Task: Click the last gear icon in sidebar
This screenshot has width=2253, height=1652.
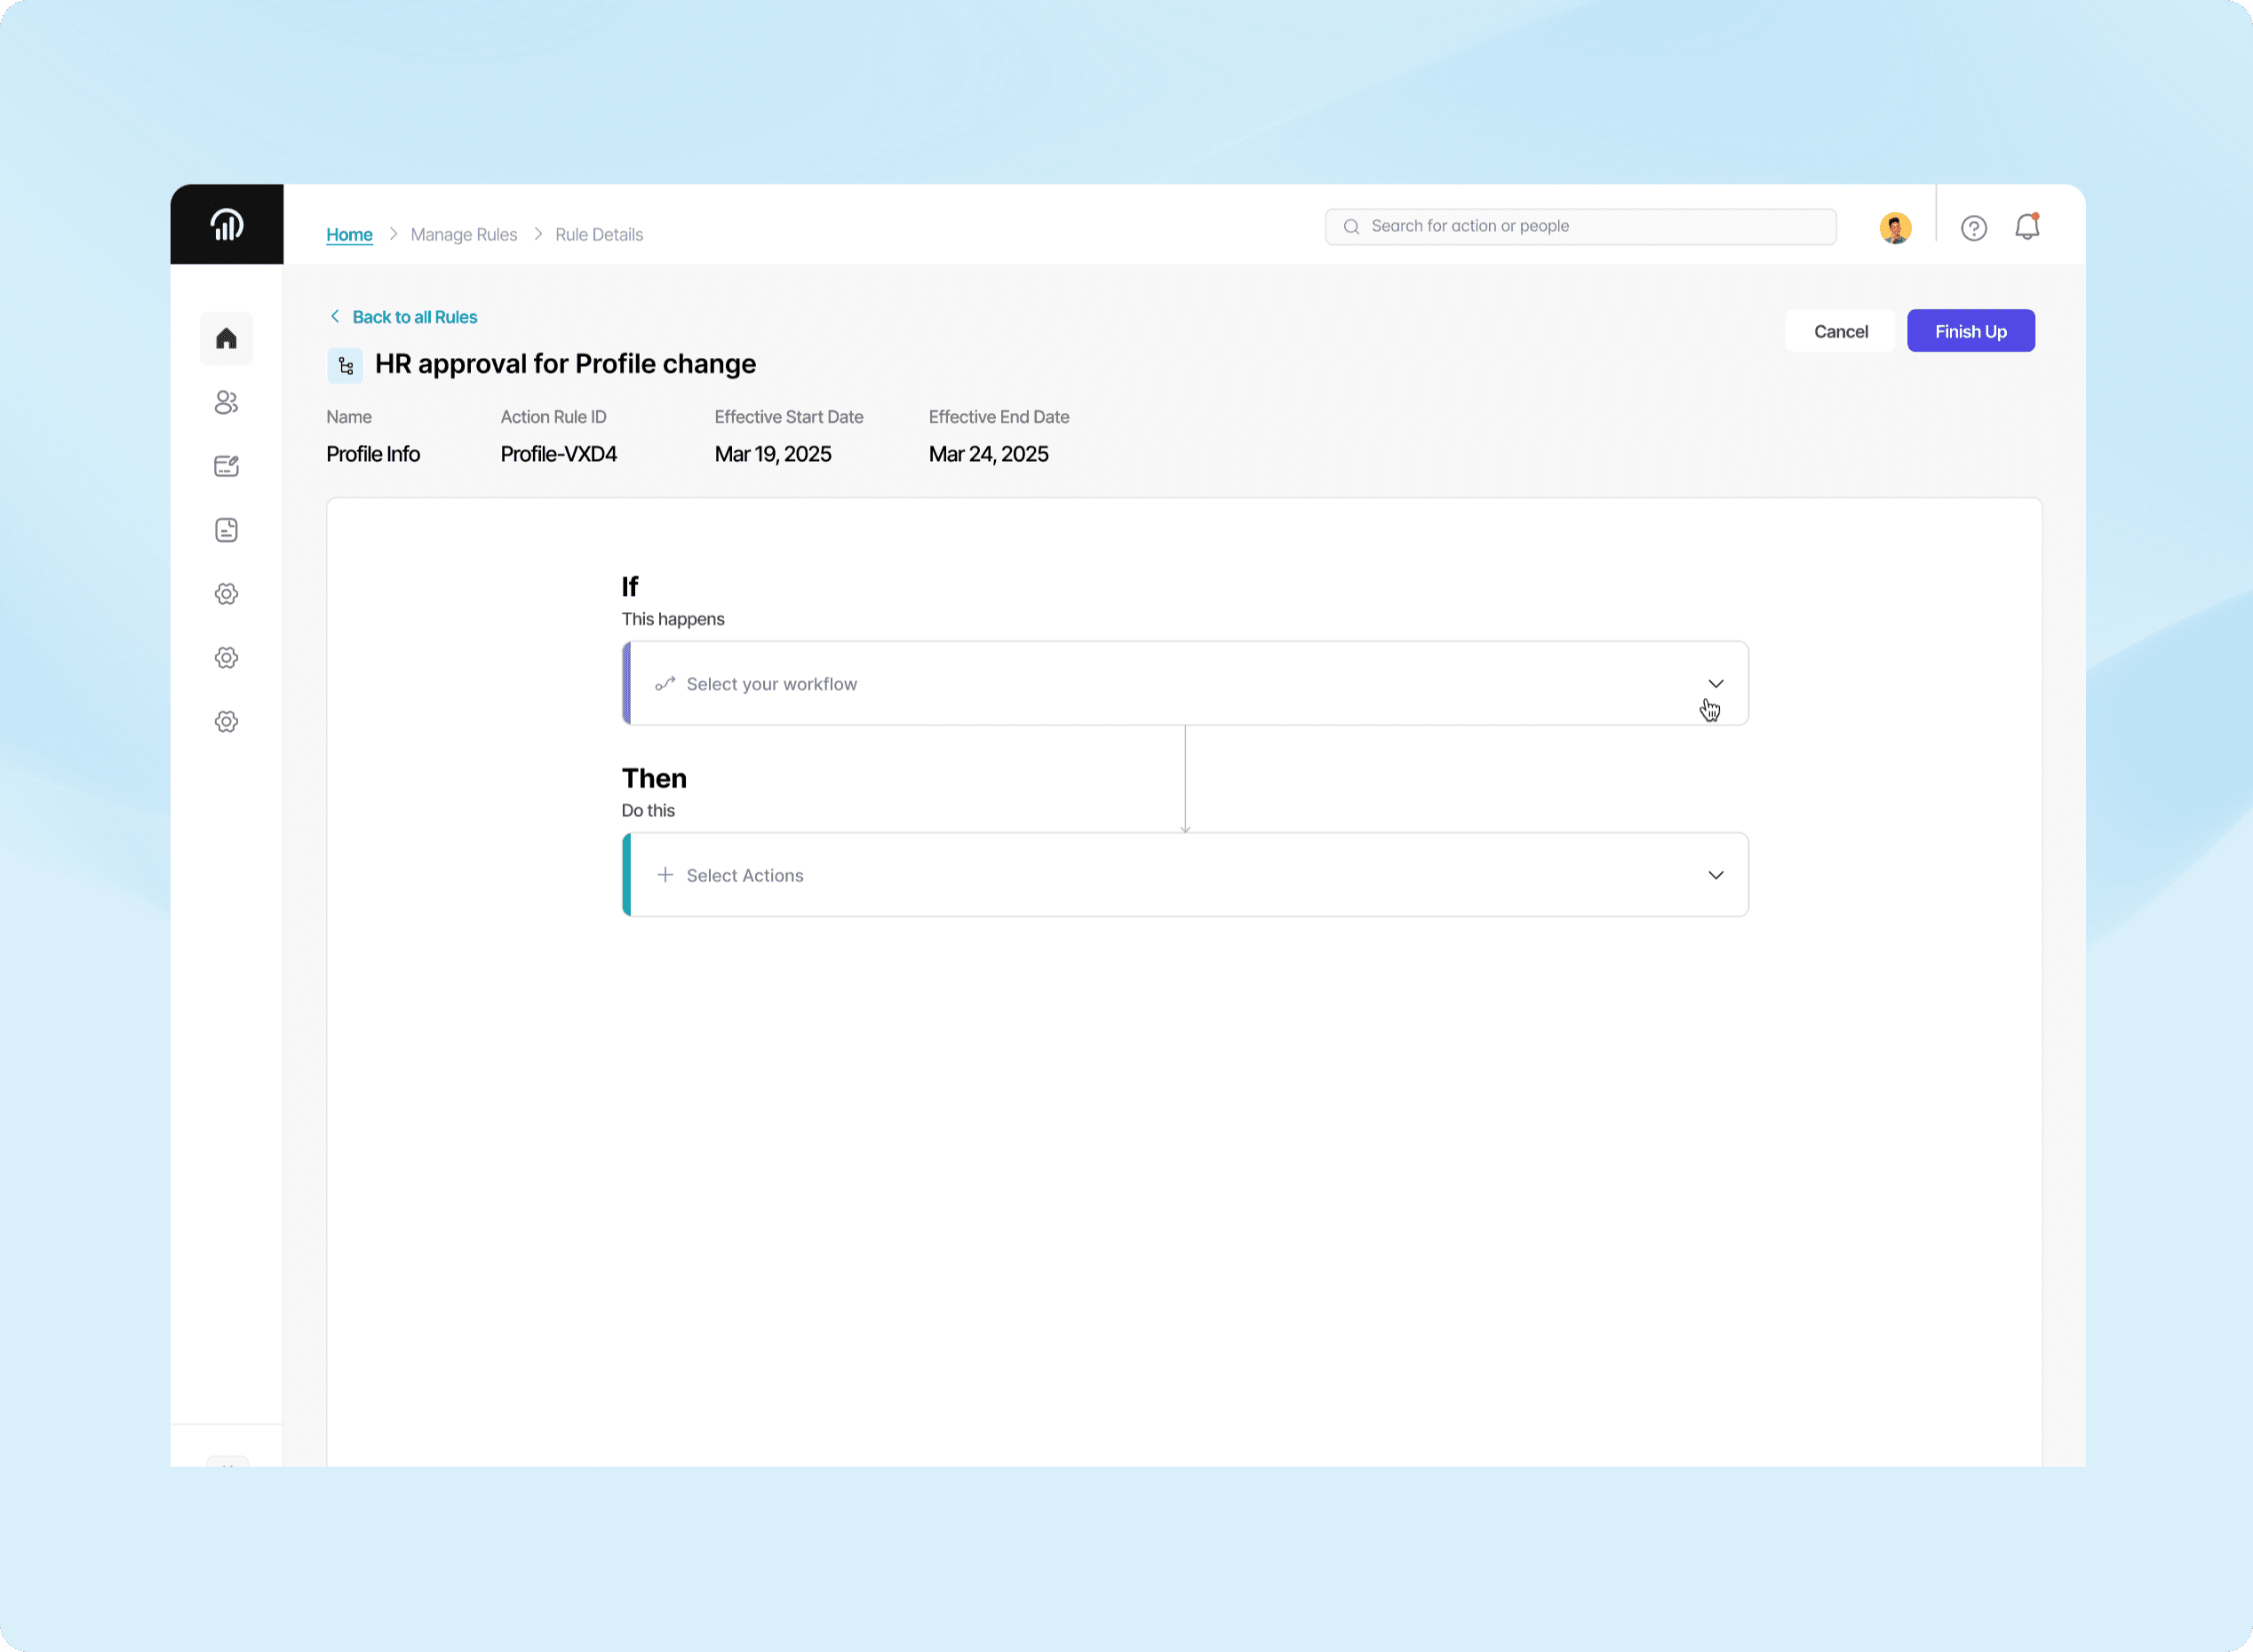Action: [x=226, y=722]
